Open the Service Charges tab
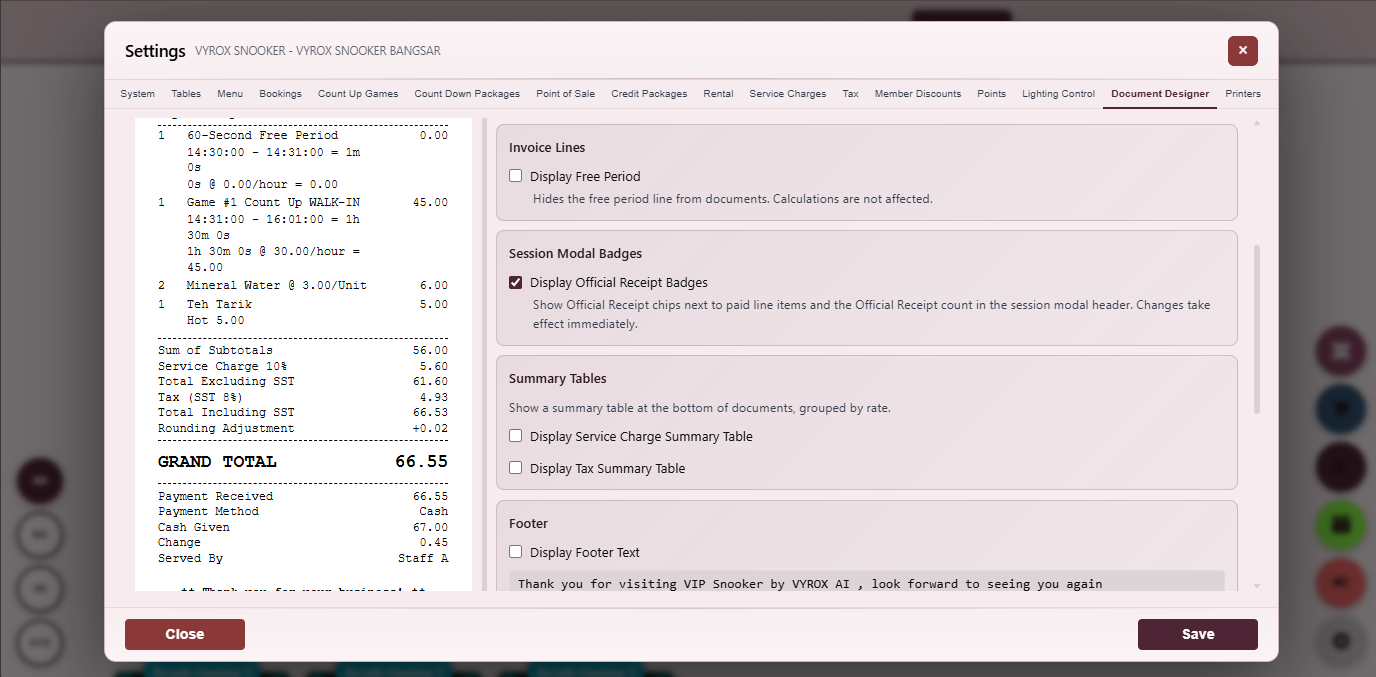 [x=788, y=94]
